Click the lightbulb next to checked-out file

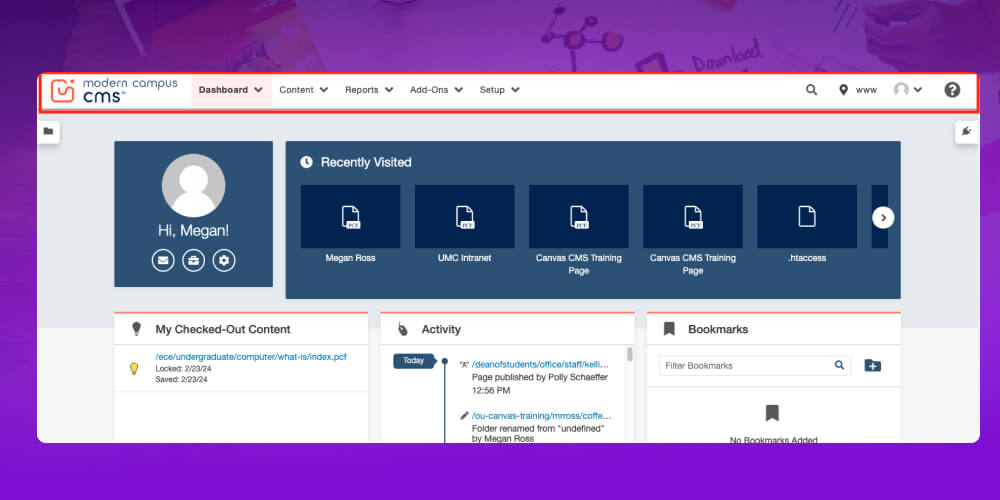pos(134,368)
